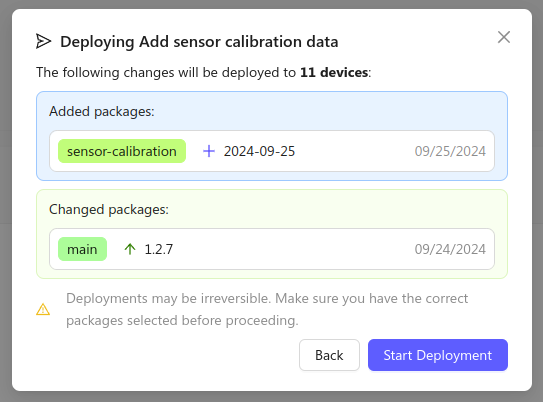Click the green upgrade arrow icon
This screenshot has width=543, height=402.
point(130,249)
